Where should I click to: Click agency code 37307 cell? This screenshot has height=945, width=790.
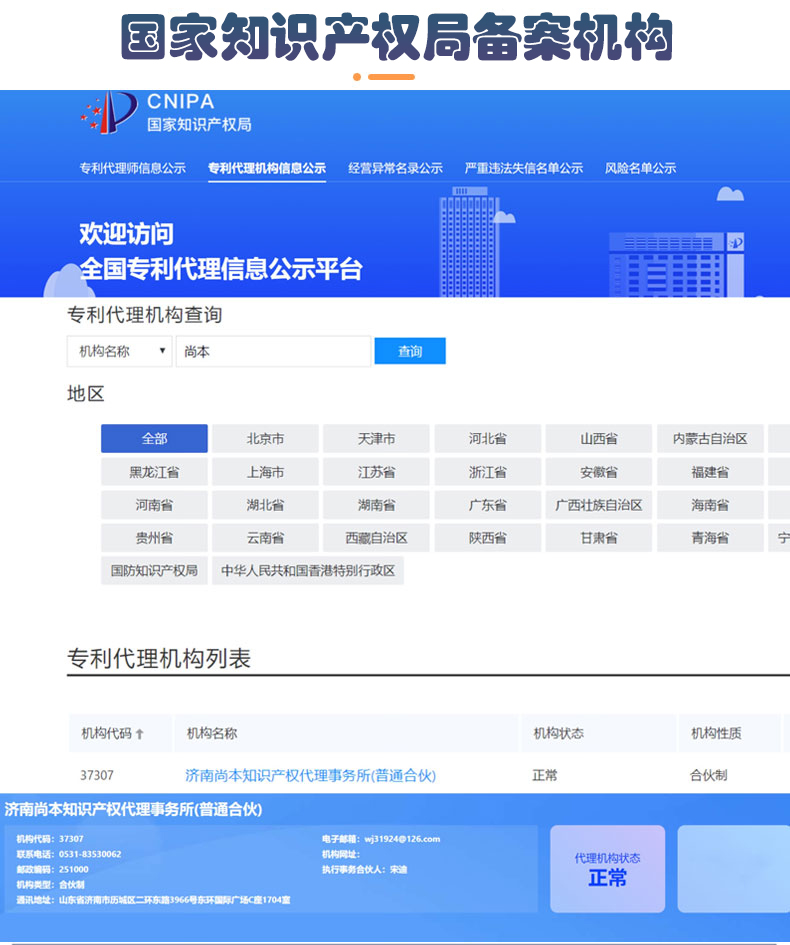coord(97,776)
